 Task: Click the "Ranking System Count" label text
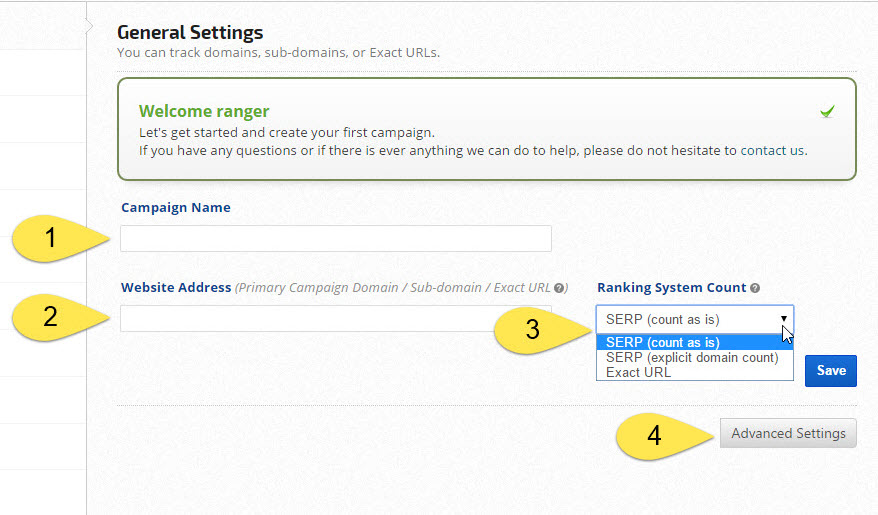pos(671,288)
